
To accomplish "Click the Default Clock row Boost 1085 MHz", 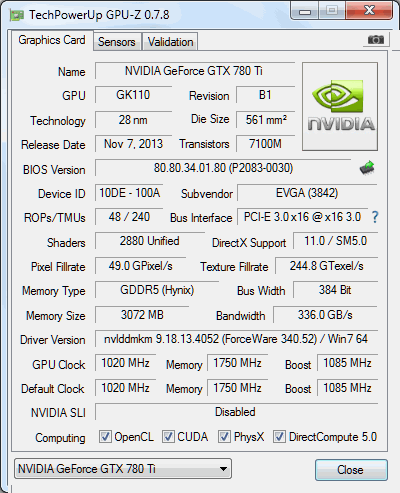I will 347,388.
